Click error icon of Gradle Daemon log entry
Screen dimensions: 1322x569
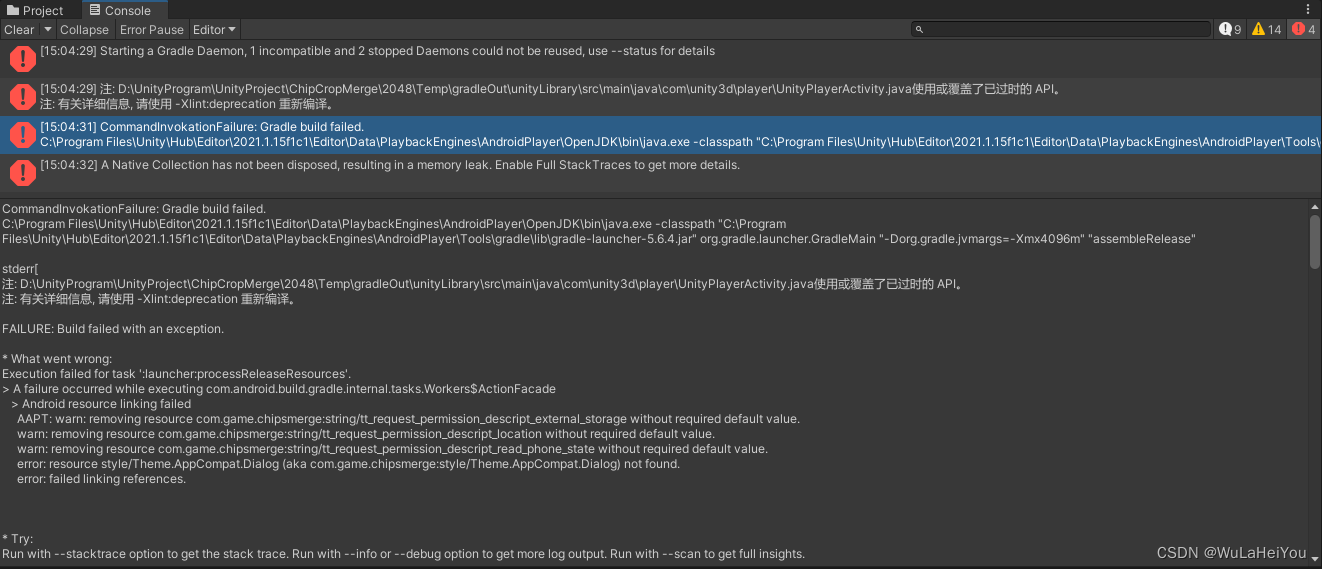[x=22, y=59]
